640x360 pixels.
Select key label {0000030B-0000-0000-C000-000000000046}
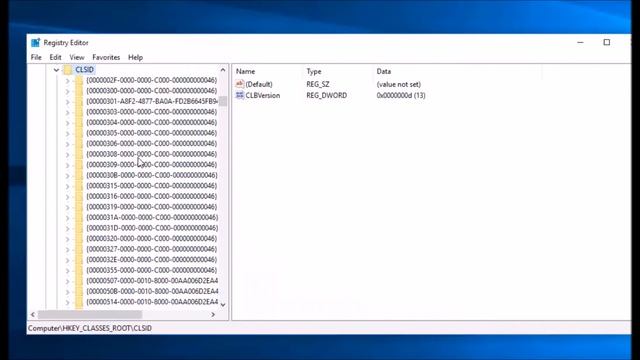click(151, 176)
